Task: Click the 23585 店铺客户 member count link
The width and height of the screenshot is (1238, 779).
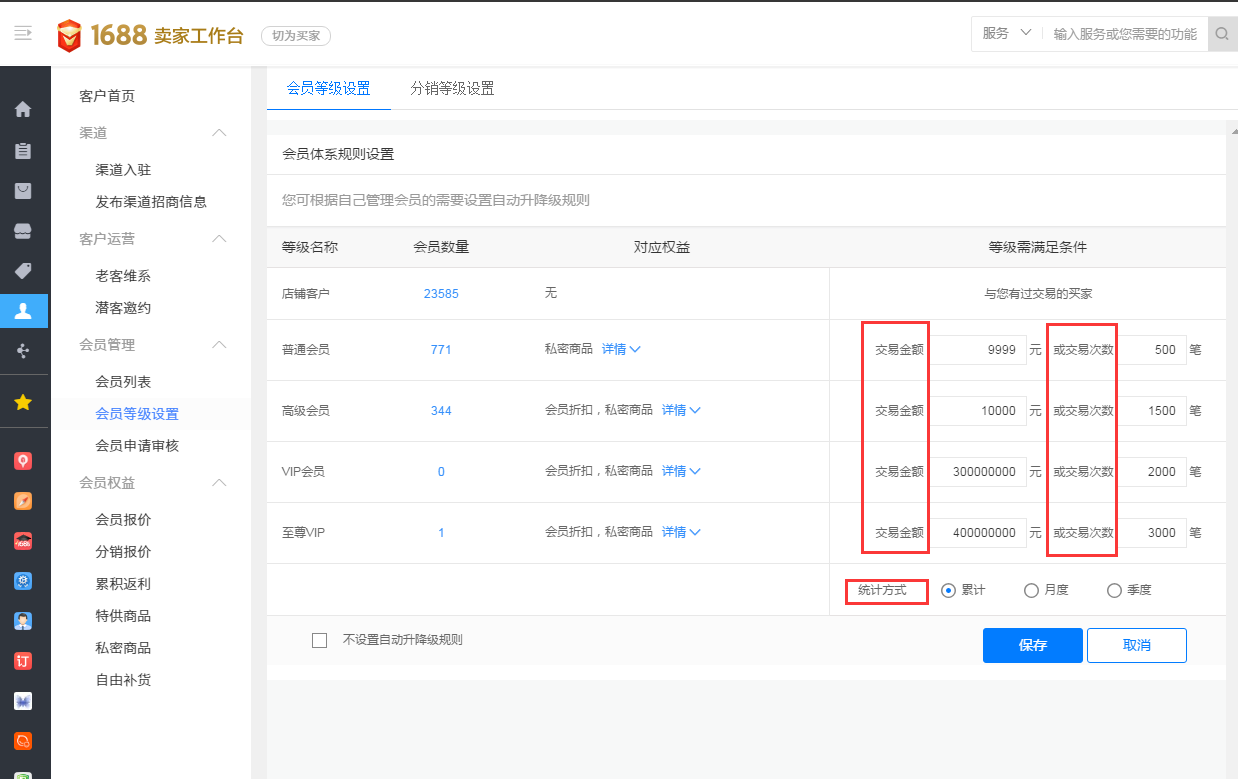Action: (x=441, y=294)
